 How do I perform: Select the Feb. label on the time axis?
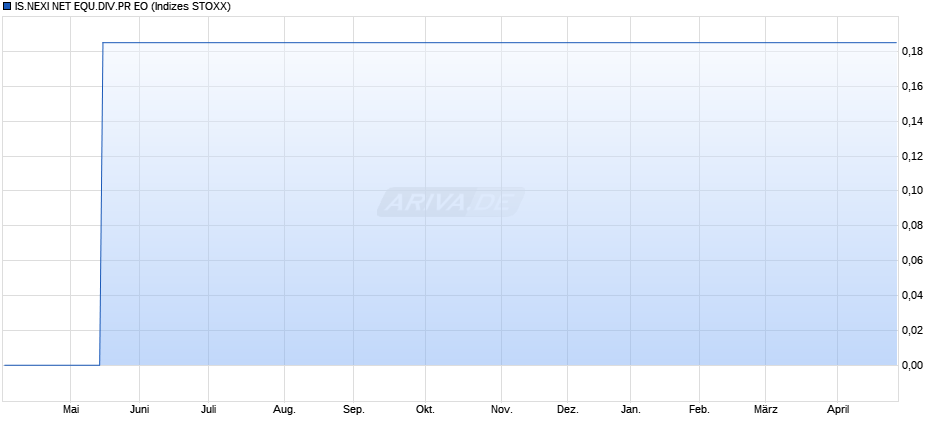tap(700, 409)
